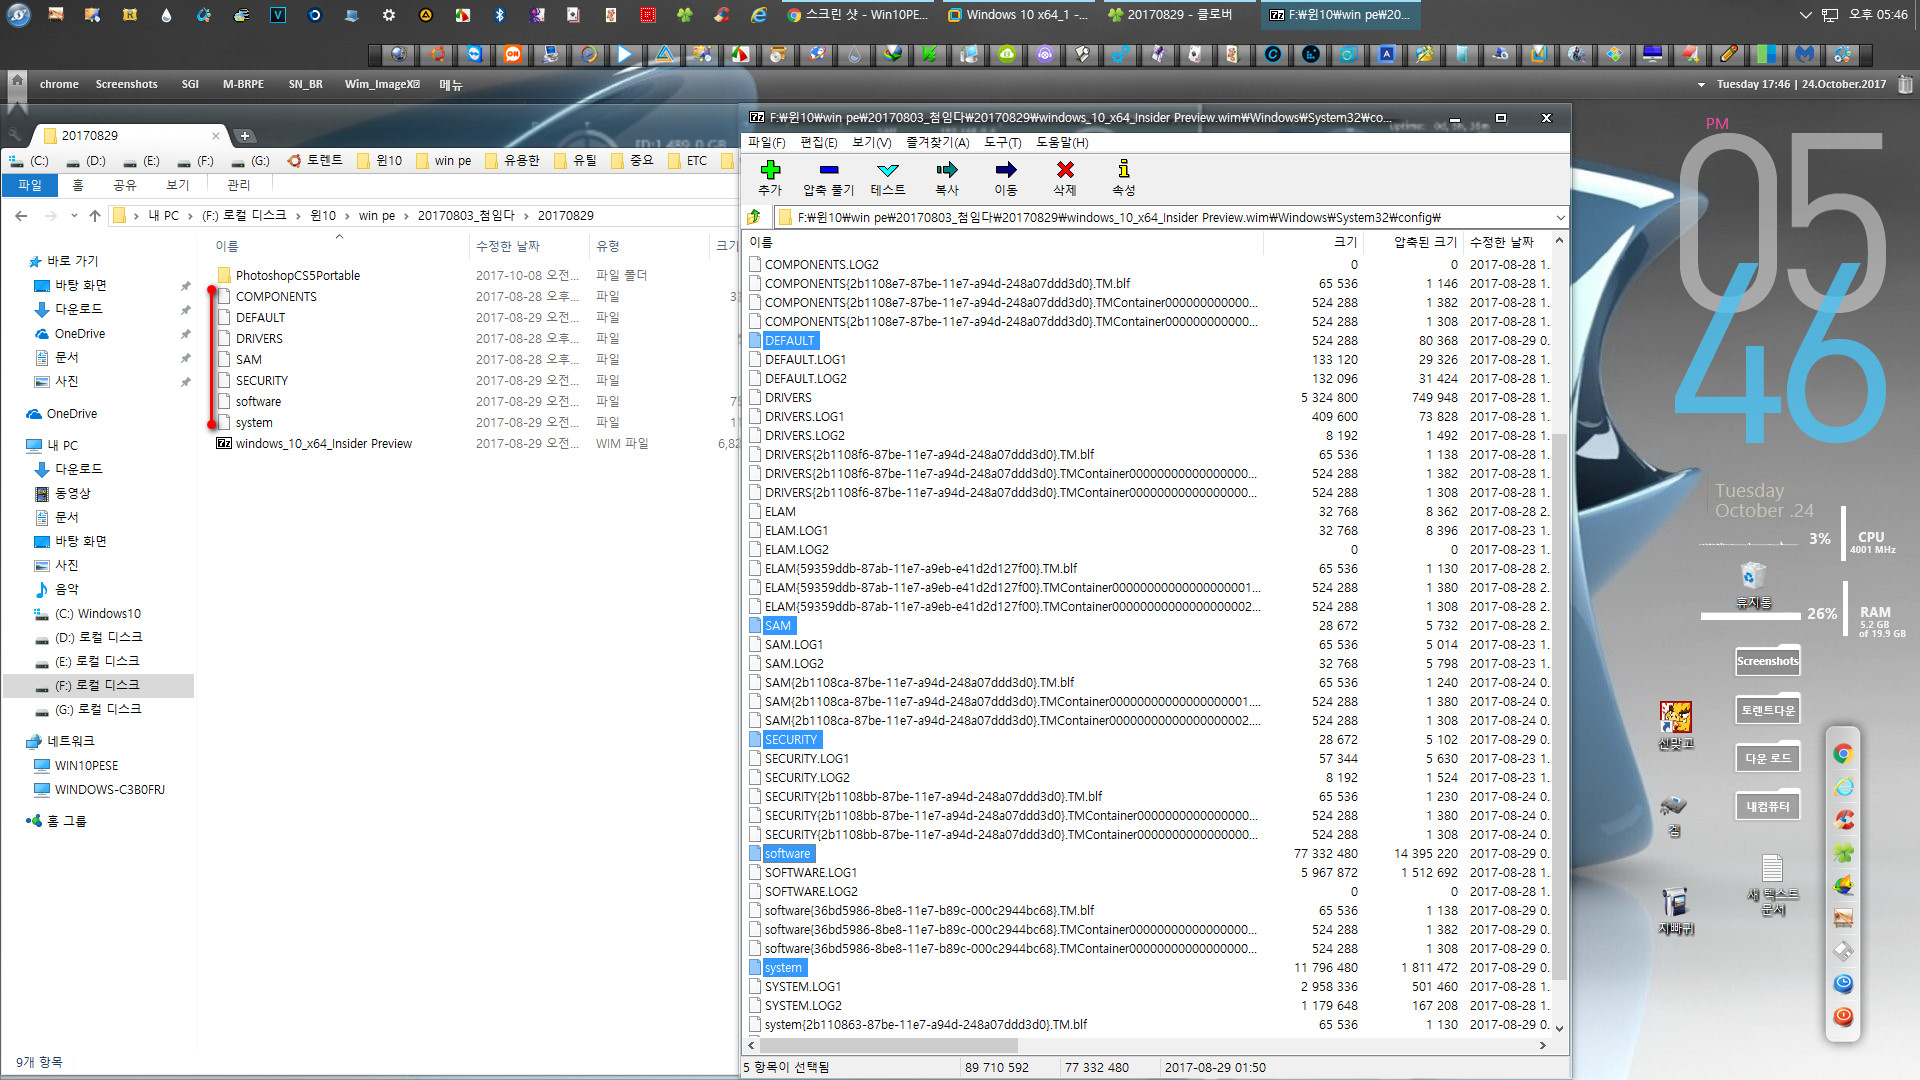Screen dimensions: 1920x1080
Task: Click the 7-Zip Delete (삭제) icon
Action: [1065, 170]
